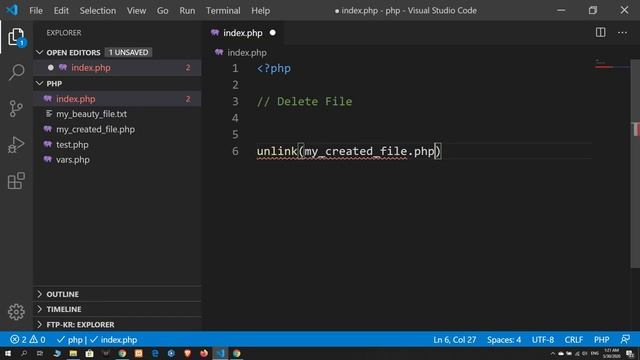This screenshot has height=360, width=640.
Task: Open the File menu
Action: pos(36,11)
